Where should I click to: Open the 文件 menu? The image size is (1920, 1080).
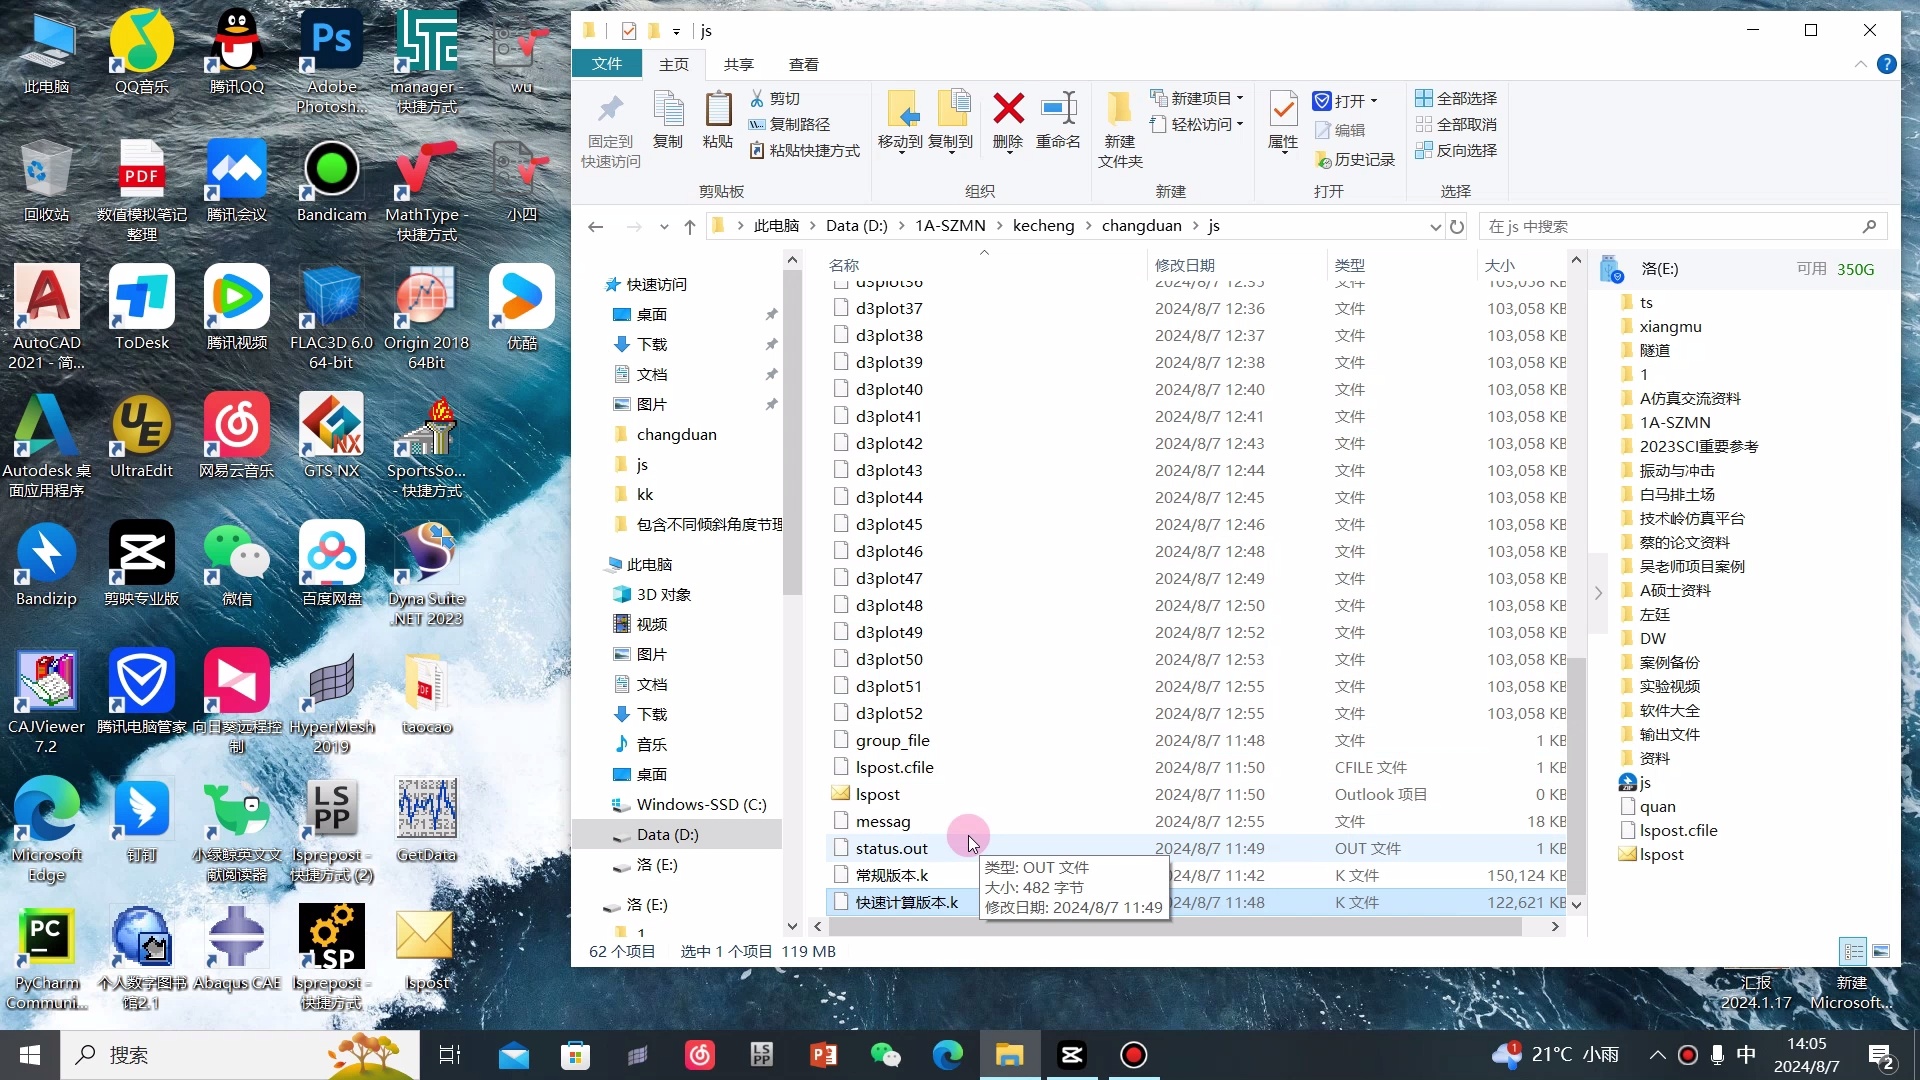[607, 64]
